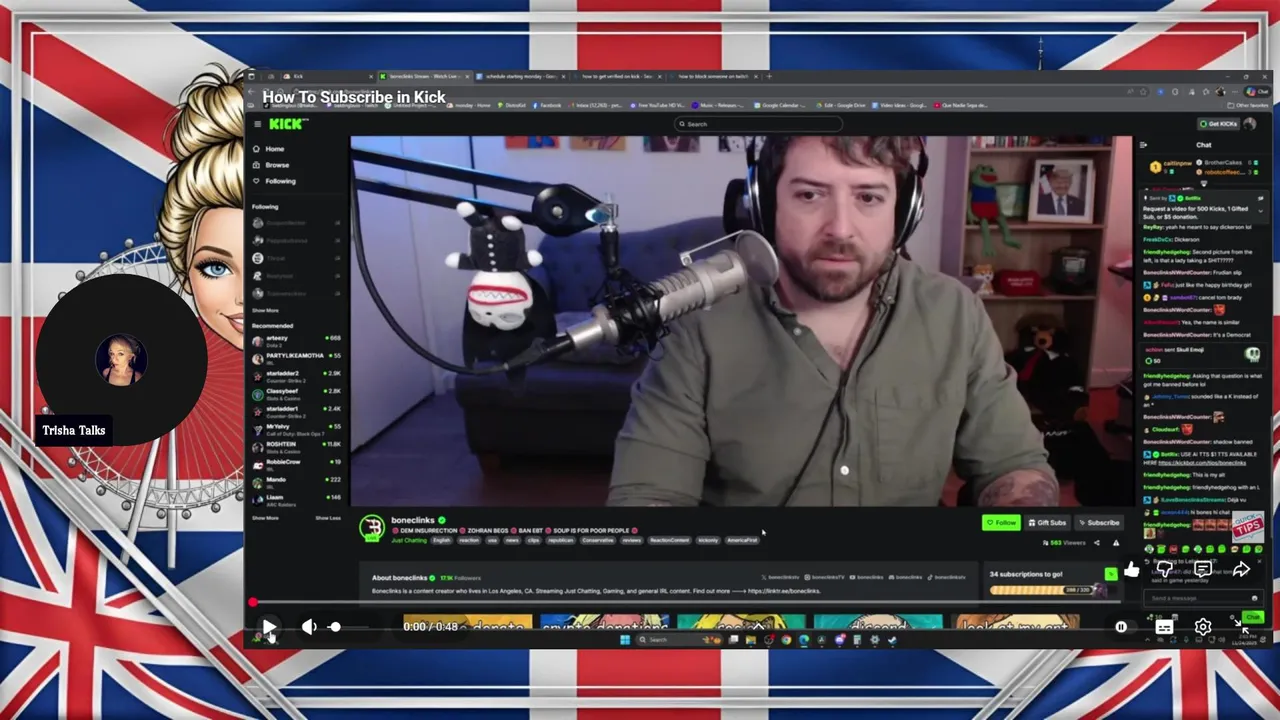
Task: Expand Show More under Following list
Action: pyautogui.click(x=265, y=310)
